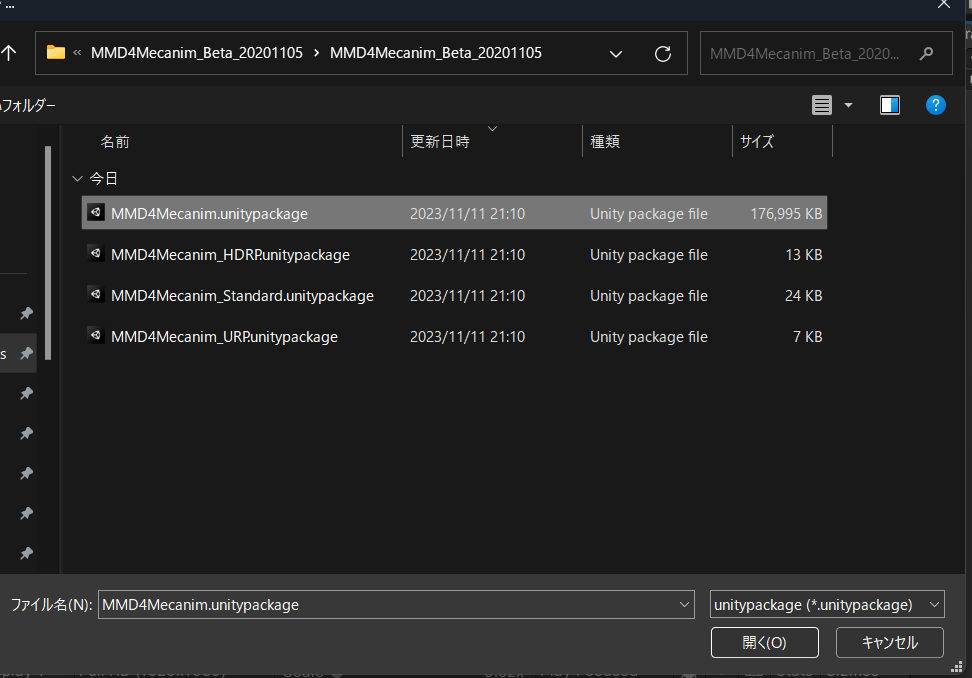Click Unity icon of MMD4Mecanim_Standard.unitypackage
The height and width of the screenshot is (678, 972).
click(x=95, y=294)
